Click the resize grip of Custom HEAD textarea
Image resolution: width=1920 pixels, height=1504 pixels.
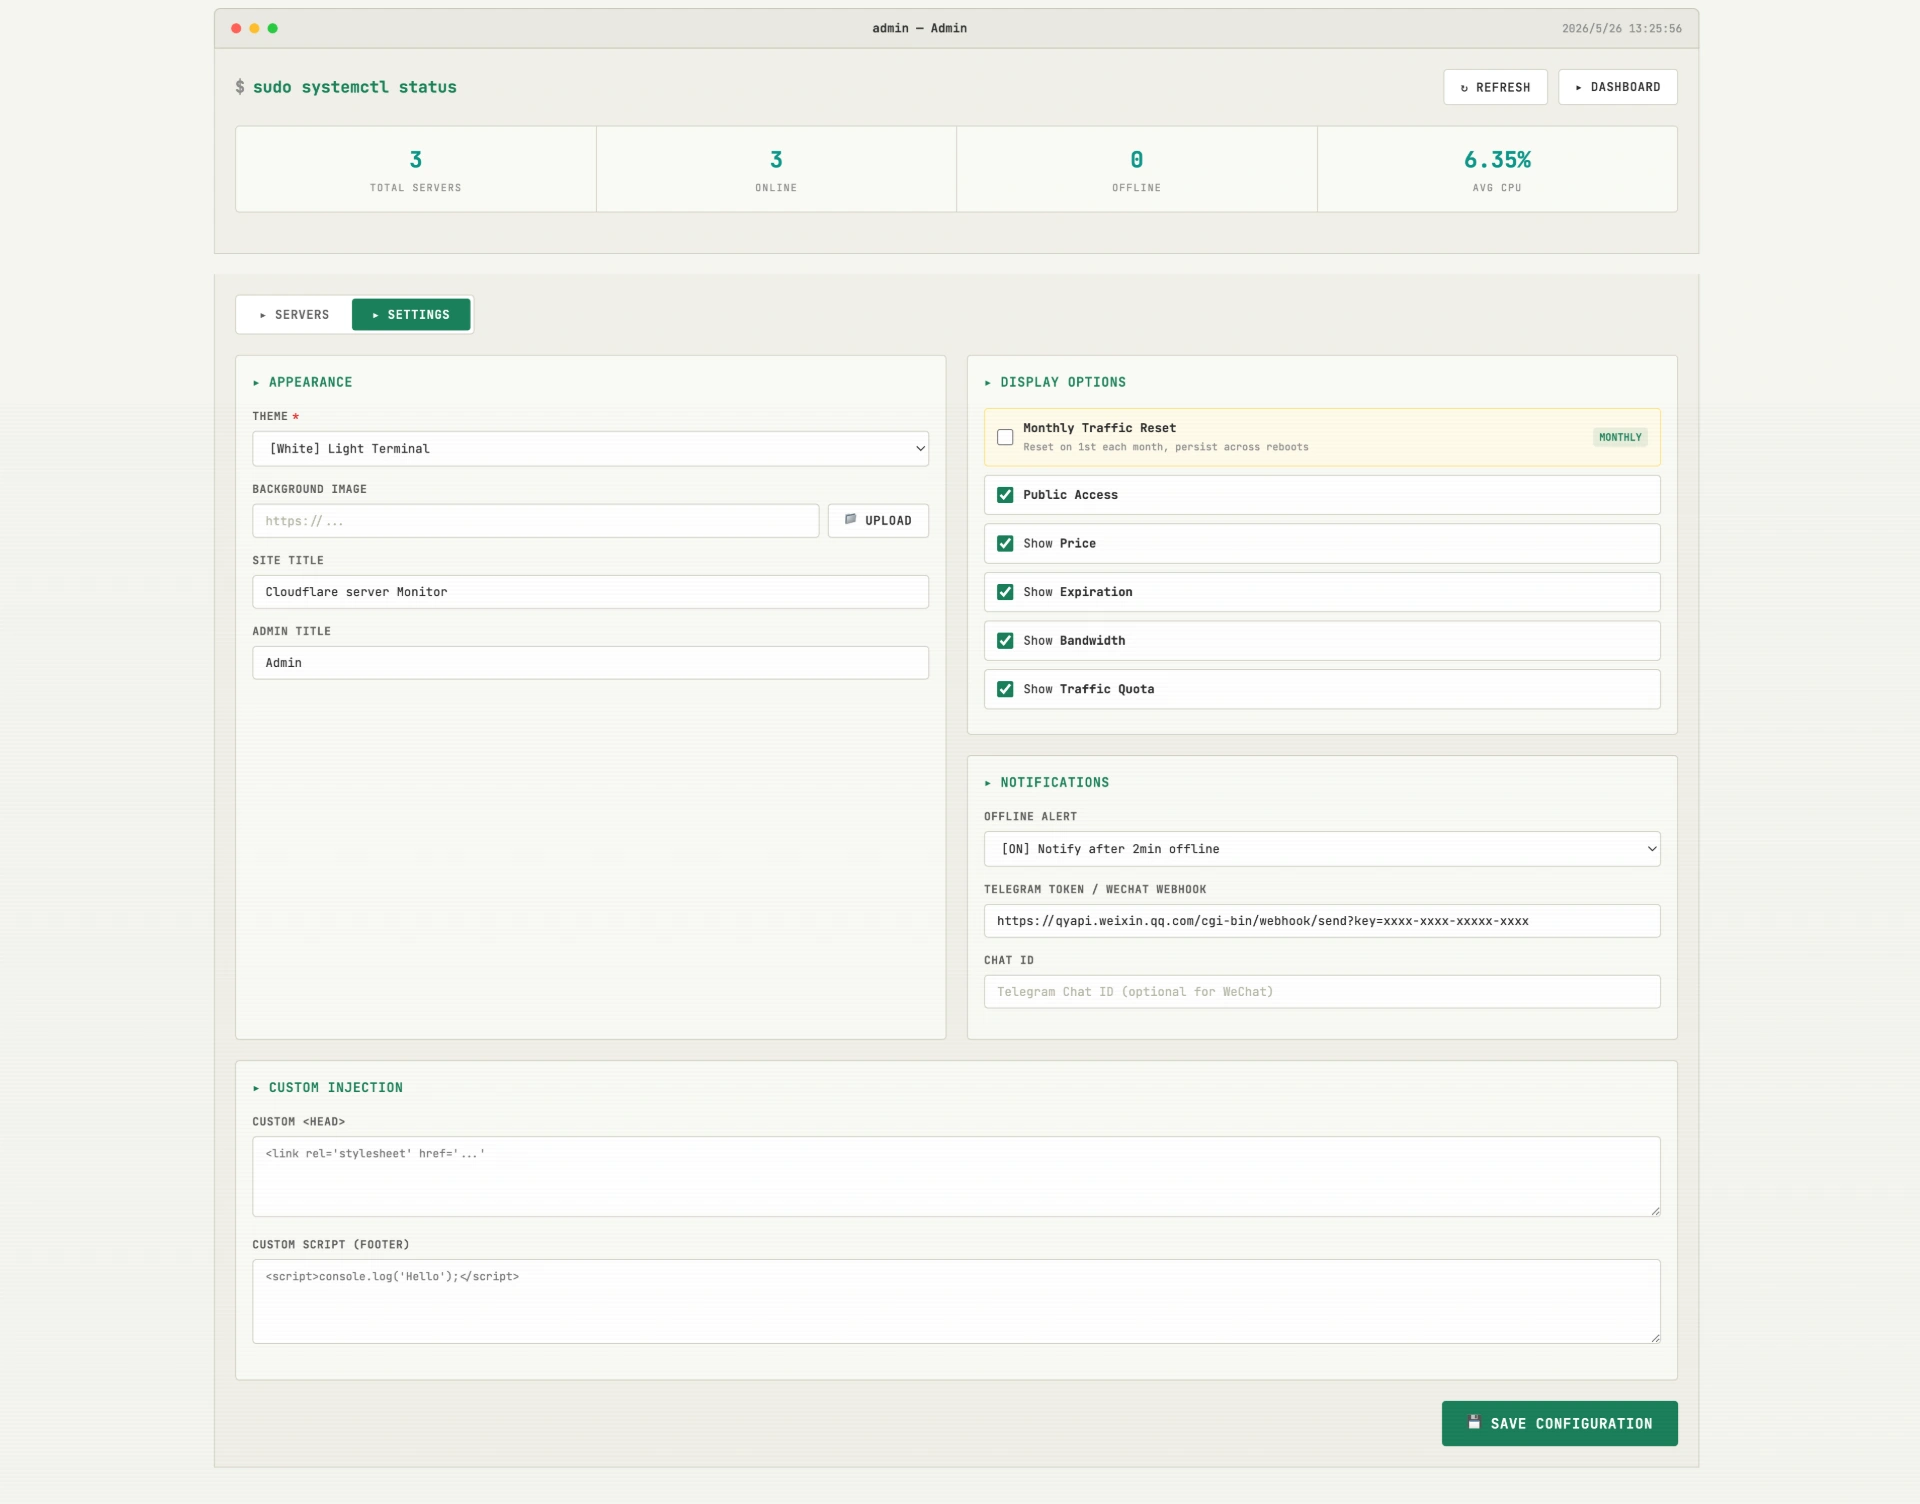[x=1655, y=1211]
